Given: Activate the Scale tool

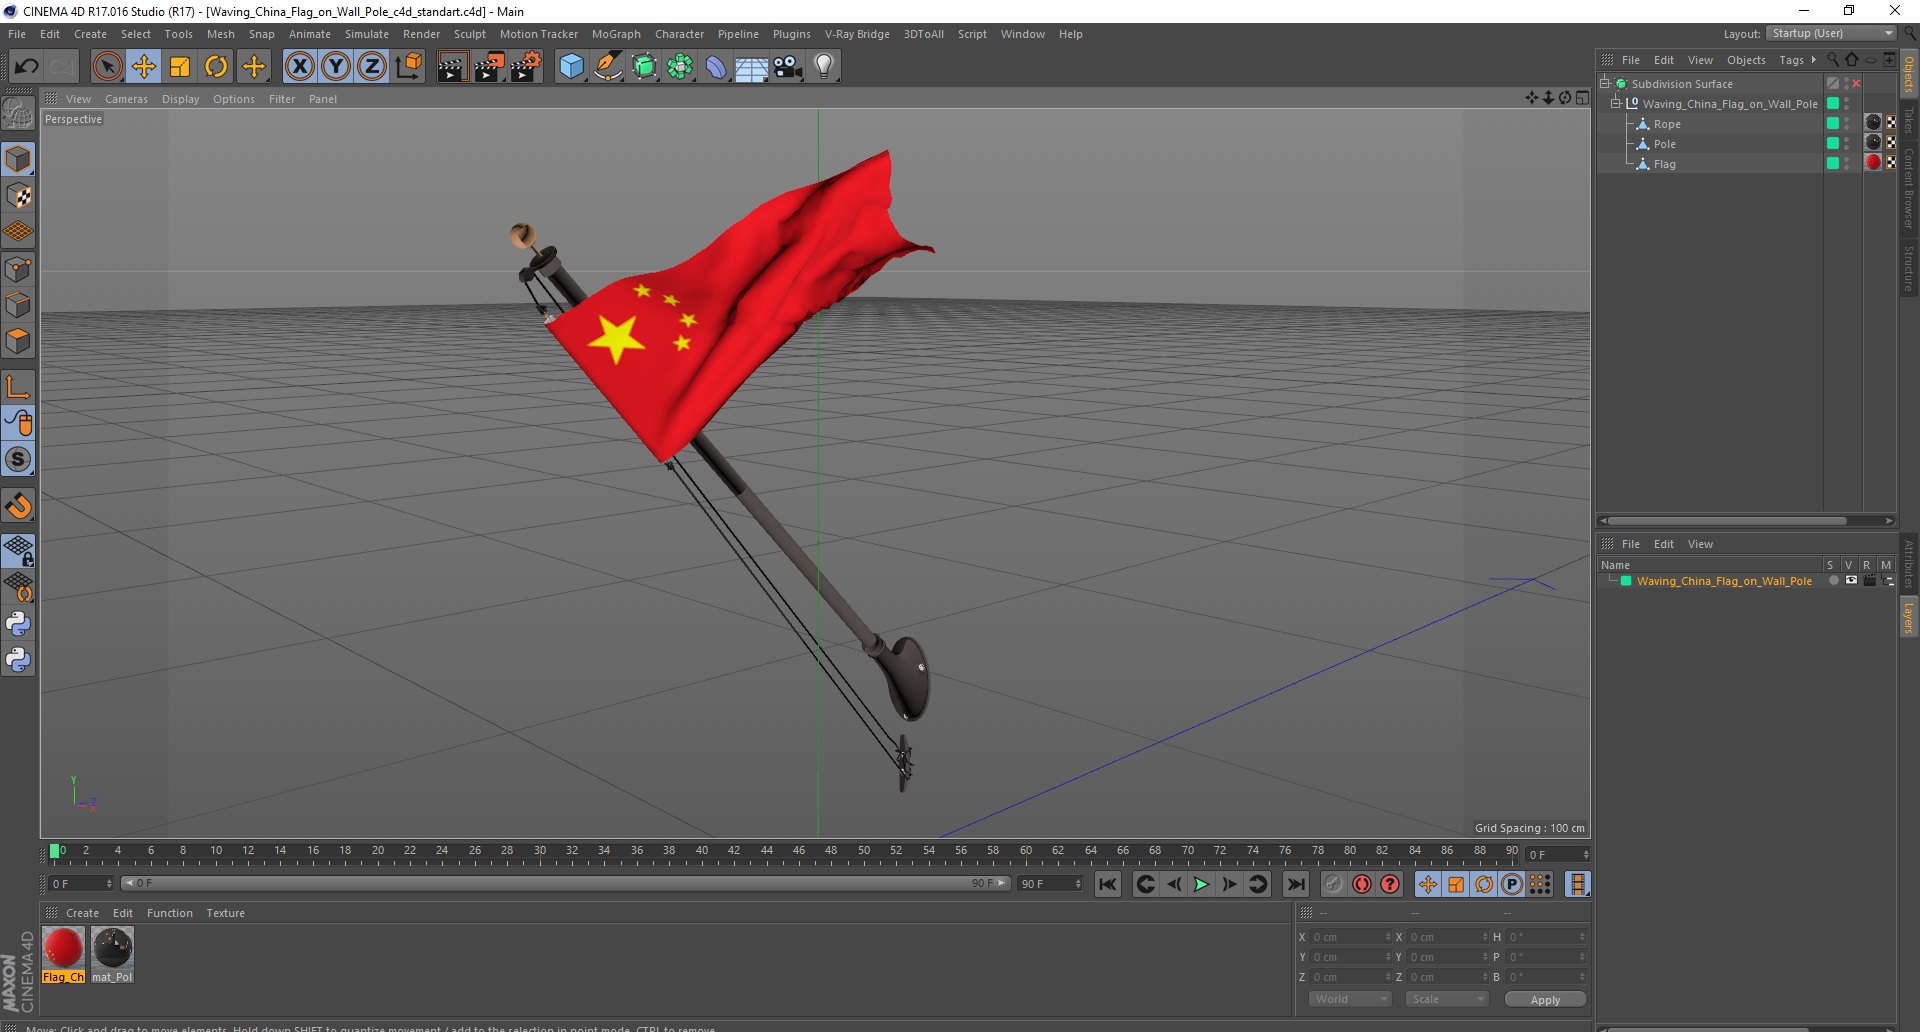Looking at the screenshot, I should [x=180, y=67].
